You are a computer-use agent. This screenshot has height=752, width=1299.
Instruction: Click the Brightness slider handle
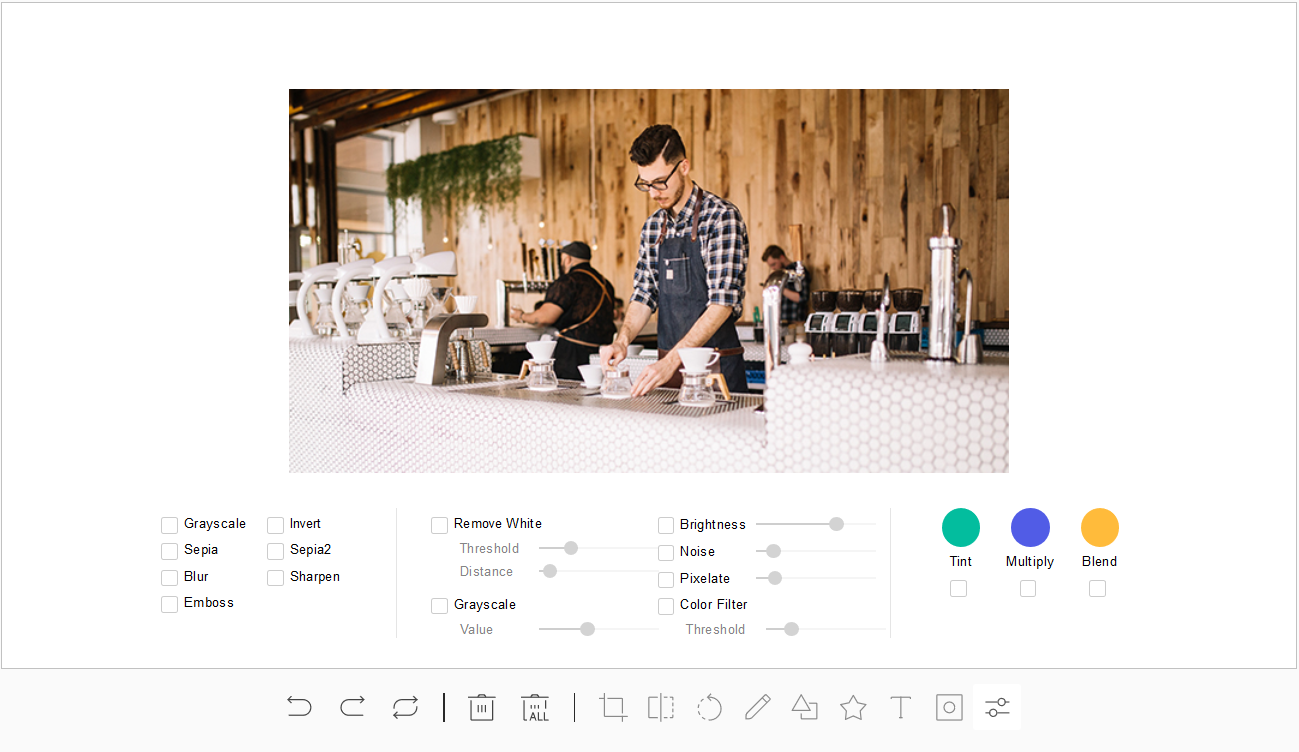pos(836,524)
